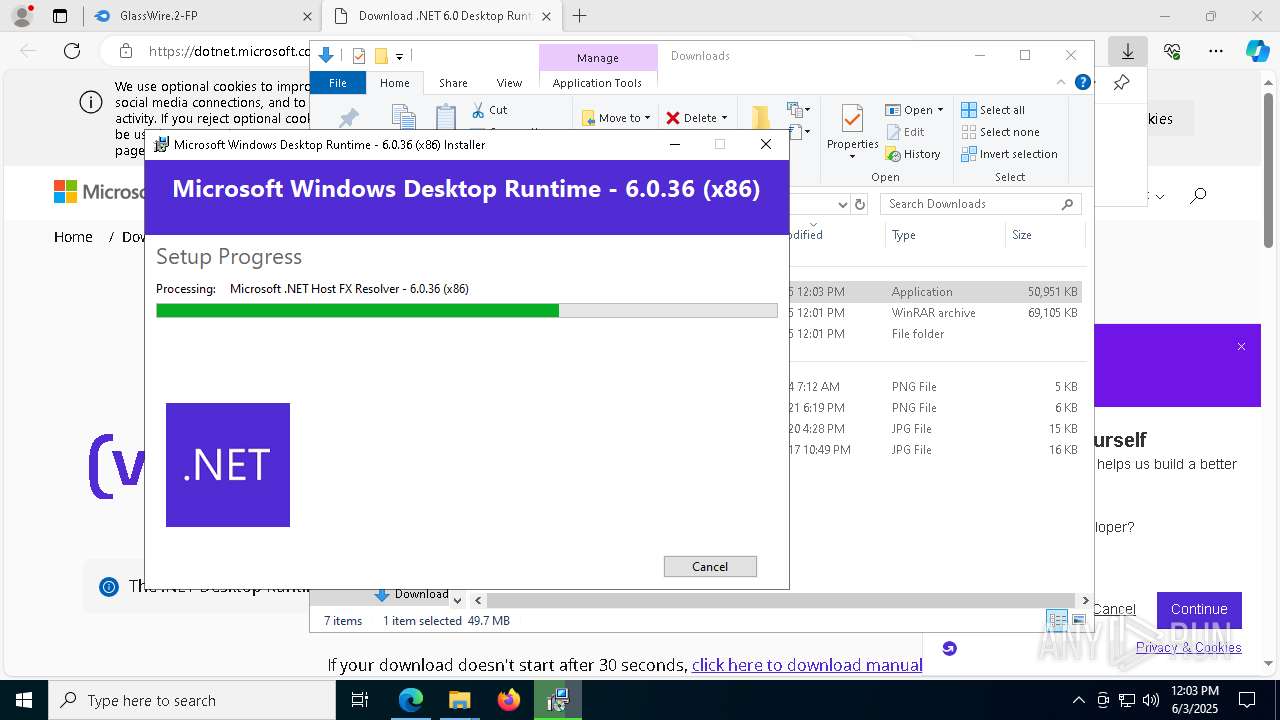Click the Cut scissors icon

tap(478, 110)
